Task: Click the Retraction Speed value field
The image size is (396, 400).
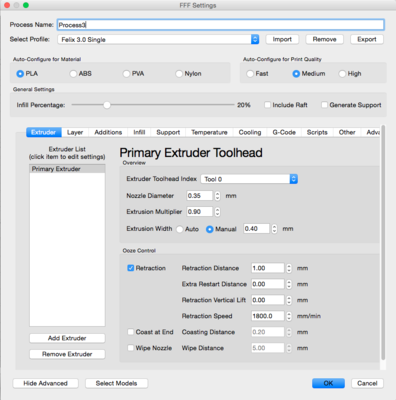Action: (268, 316)
